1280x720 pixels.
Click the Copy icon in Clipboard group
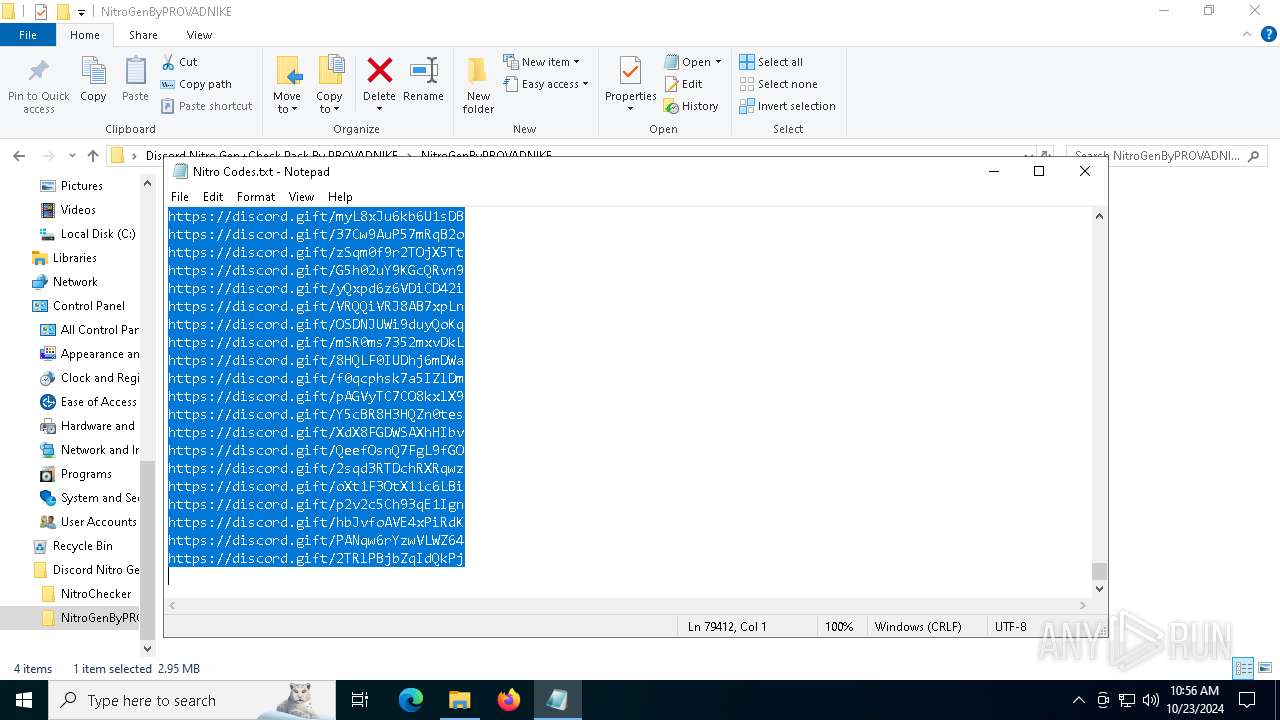pos(93,72)
